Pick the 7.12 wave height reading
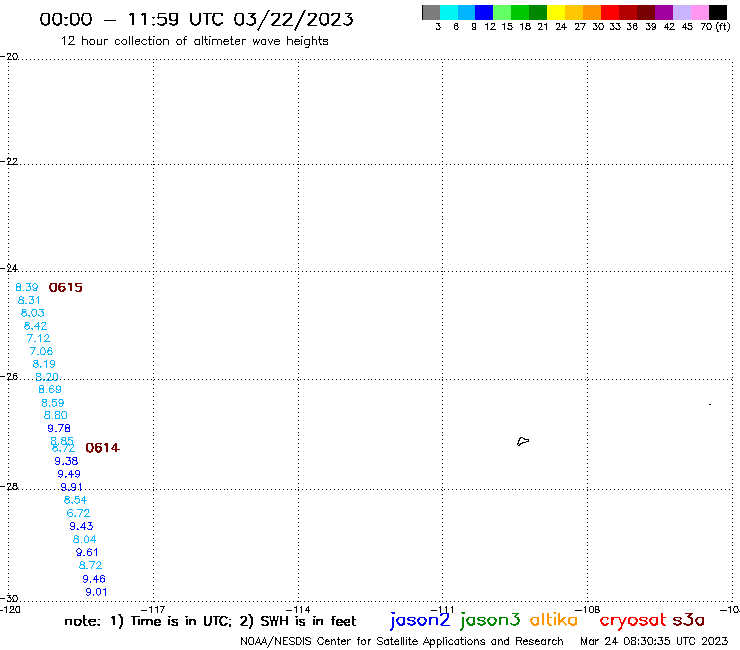The height and width of the screenshot is (650, 740). 38,338
